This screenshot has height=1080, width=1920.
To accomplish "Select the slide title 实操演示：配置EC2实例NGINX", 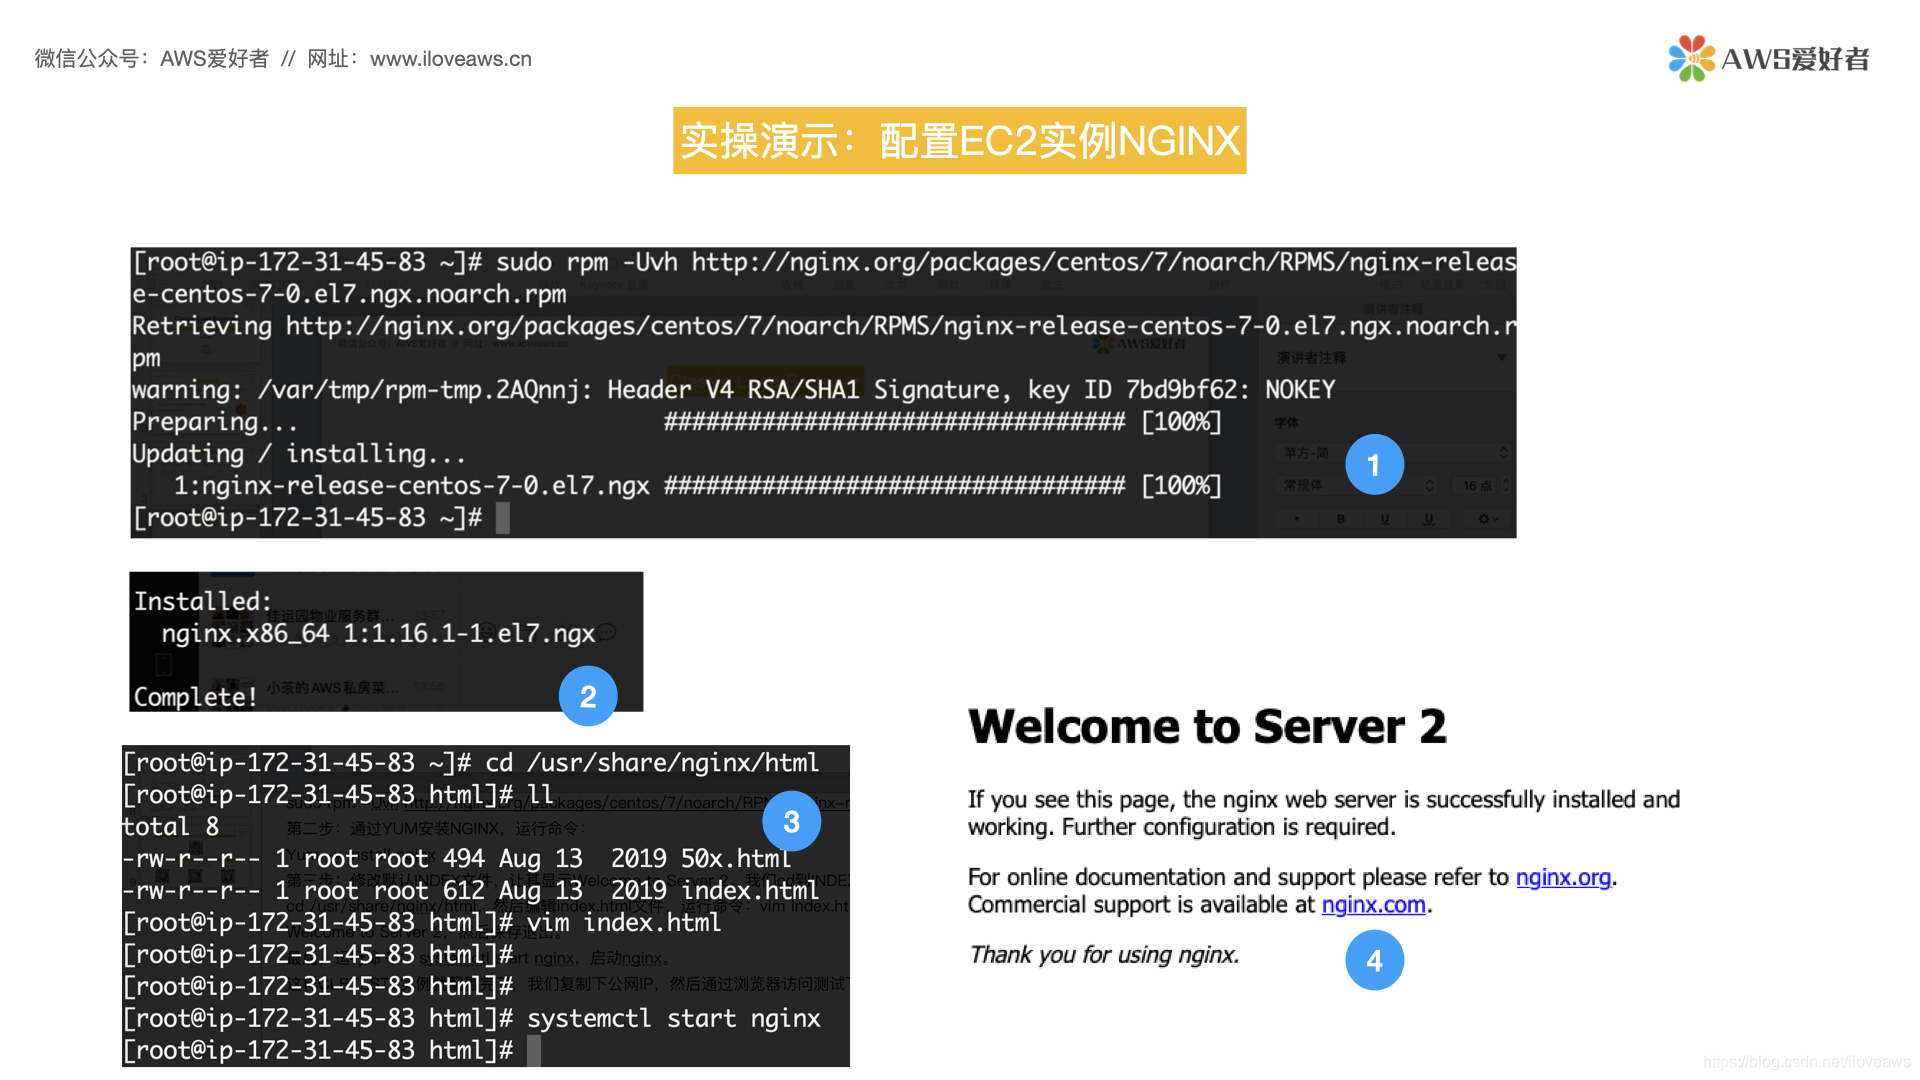I will [x=960, y=141].
